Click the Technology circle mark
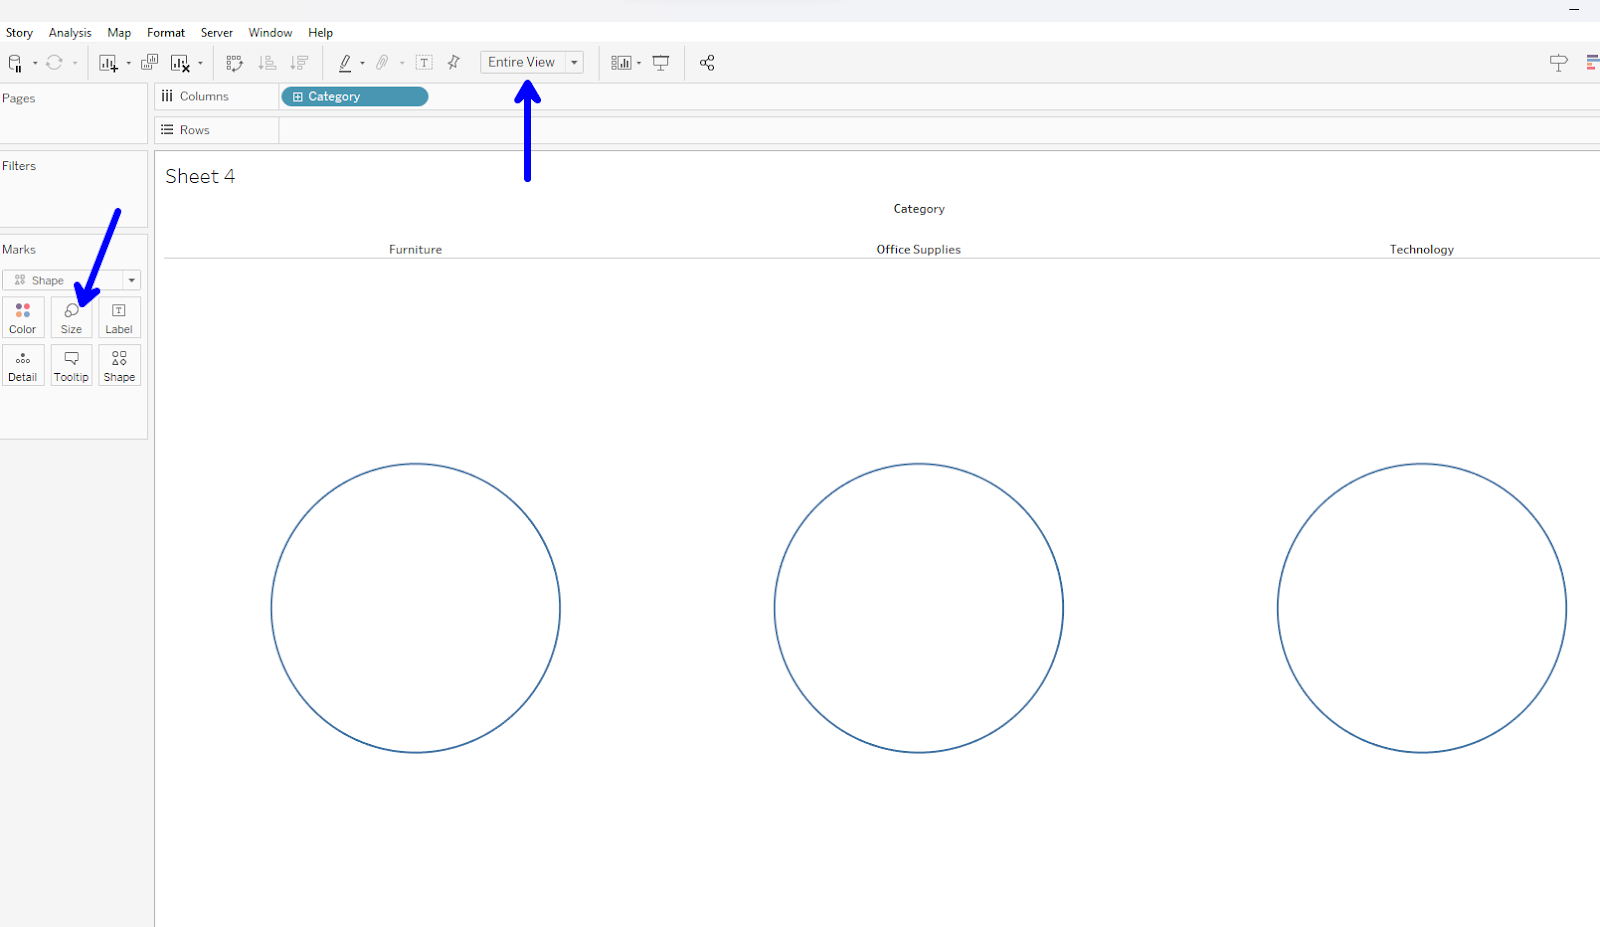Image resolution: width=1600 pixels, height=927 pixels. coord(1422,608)
